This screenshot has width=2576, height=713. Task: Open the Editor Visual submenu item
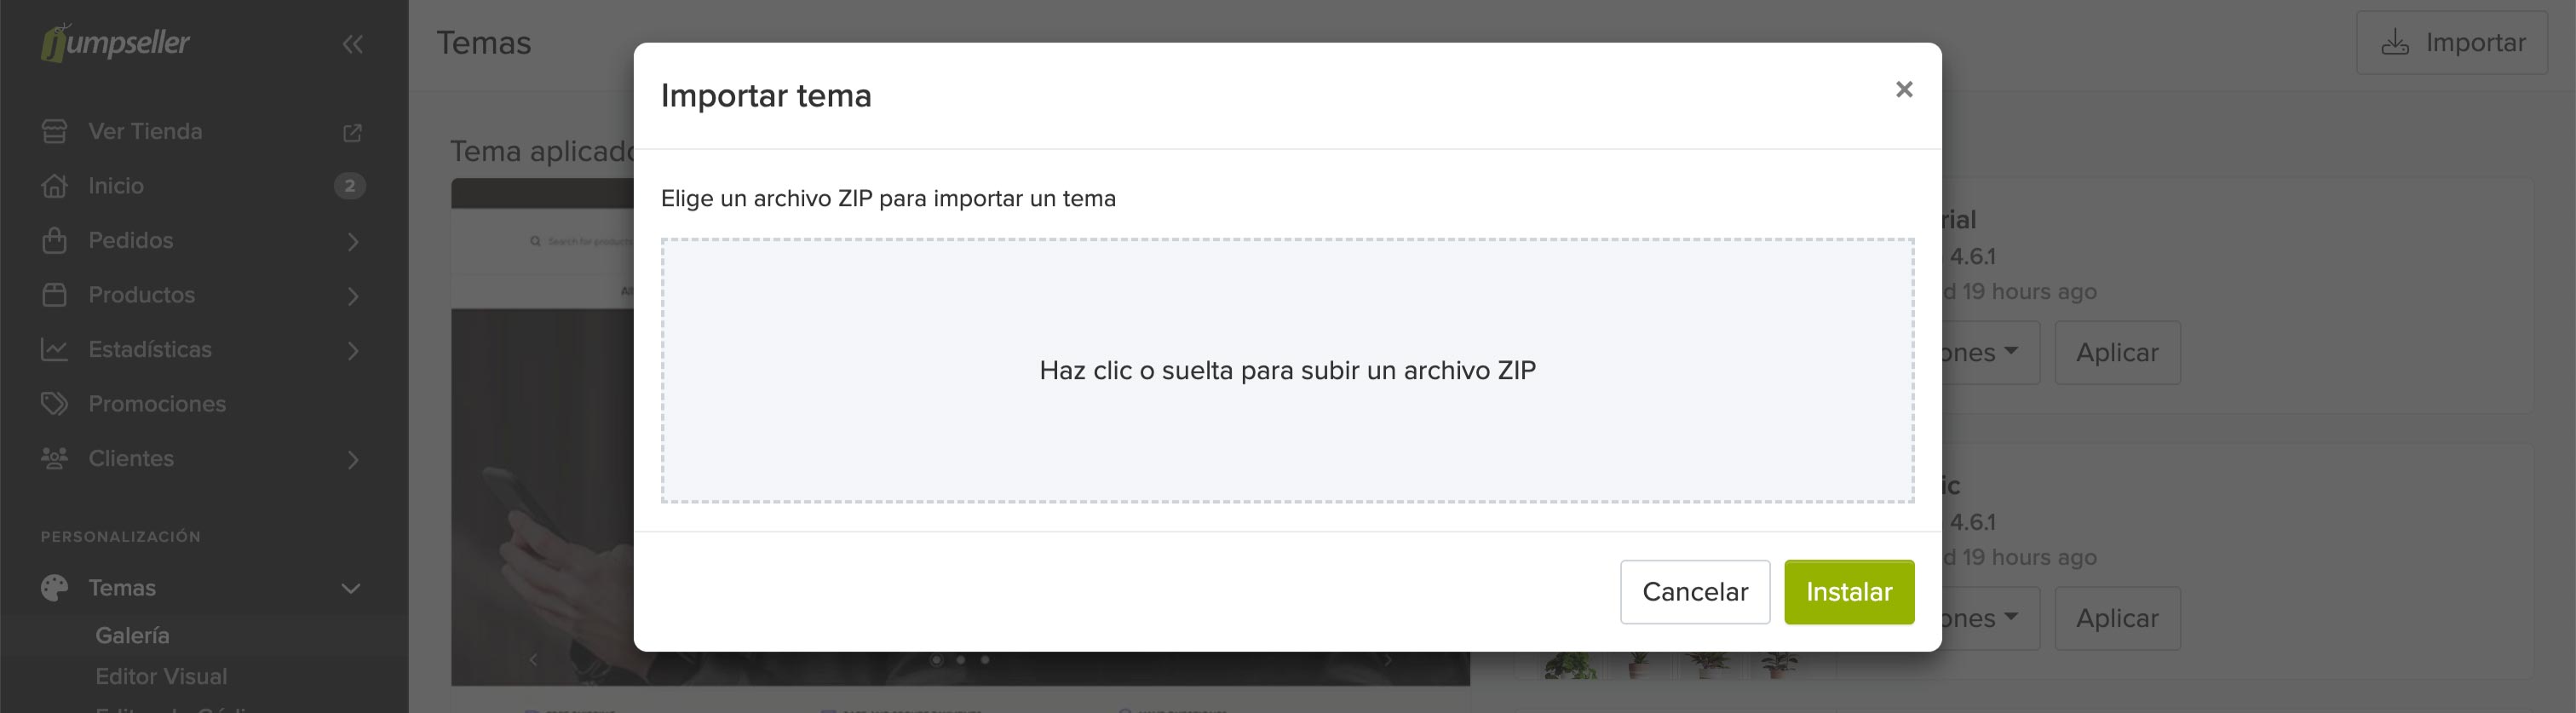161,676
